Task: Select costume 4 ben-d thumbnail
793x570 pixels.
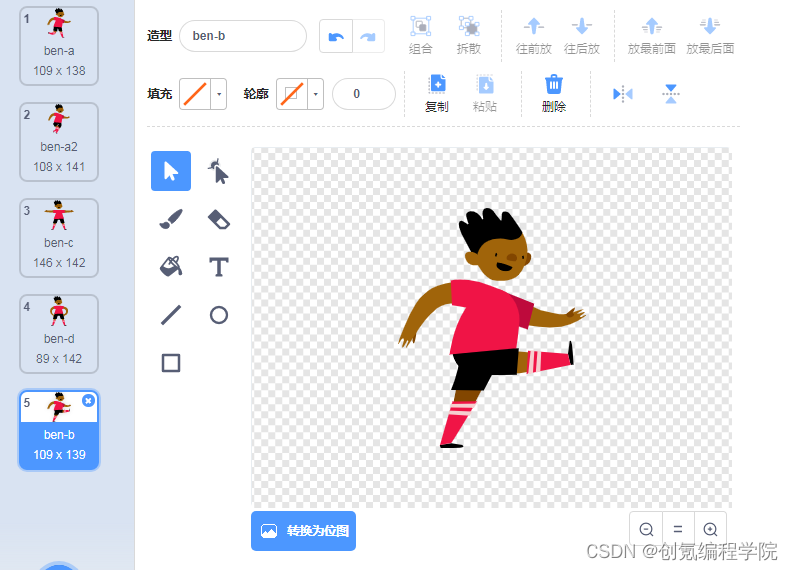Action: 59,334
